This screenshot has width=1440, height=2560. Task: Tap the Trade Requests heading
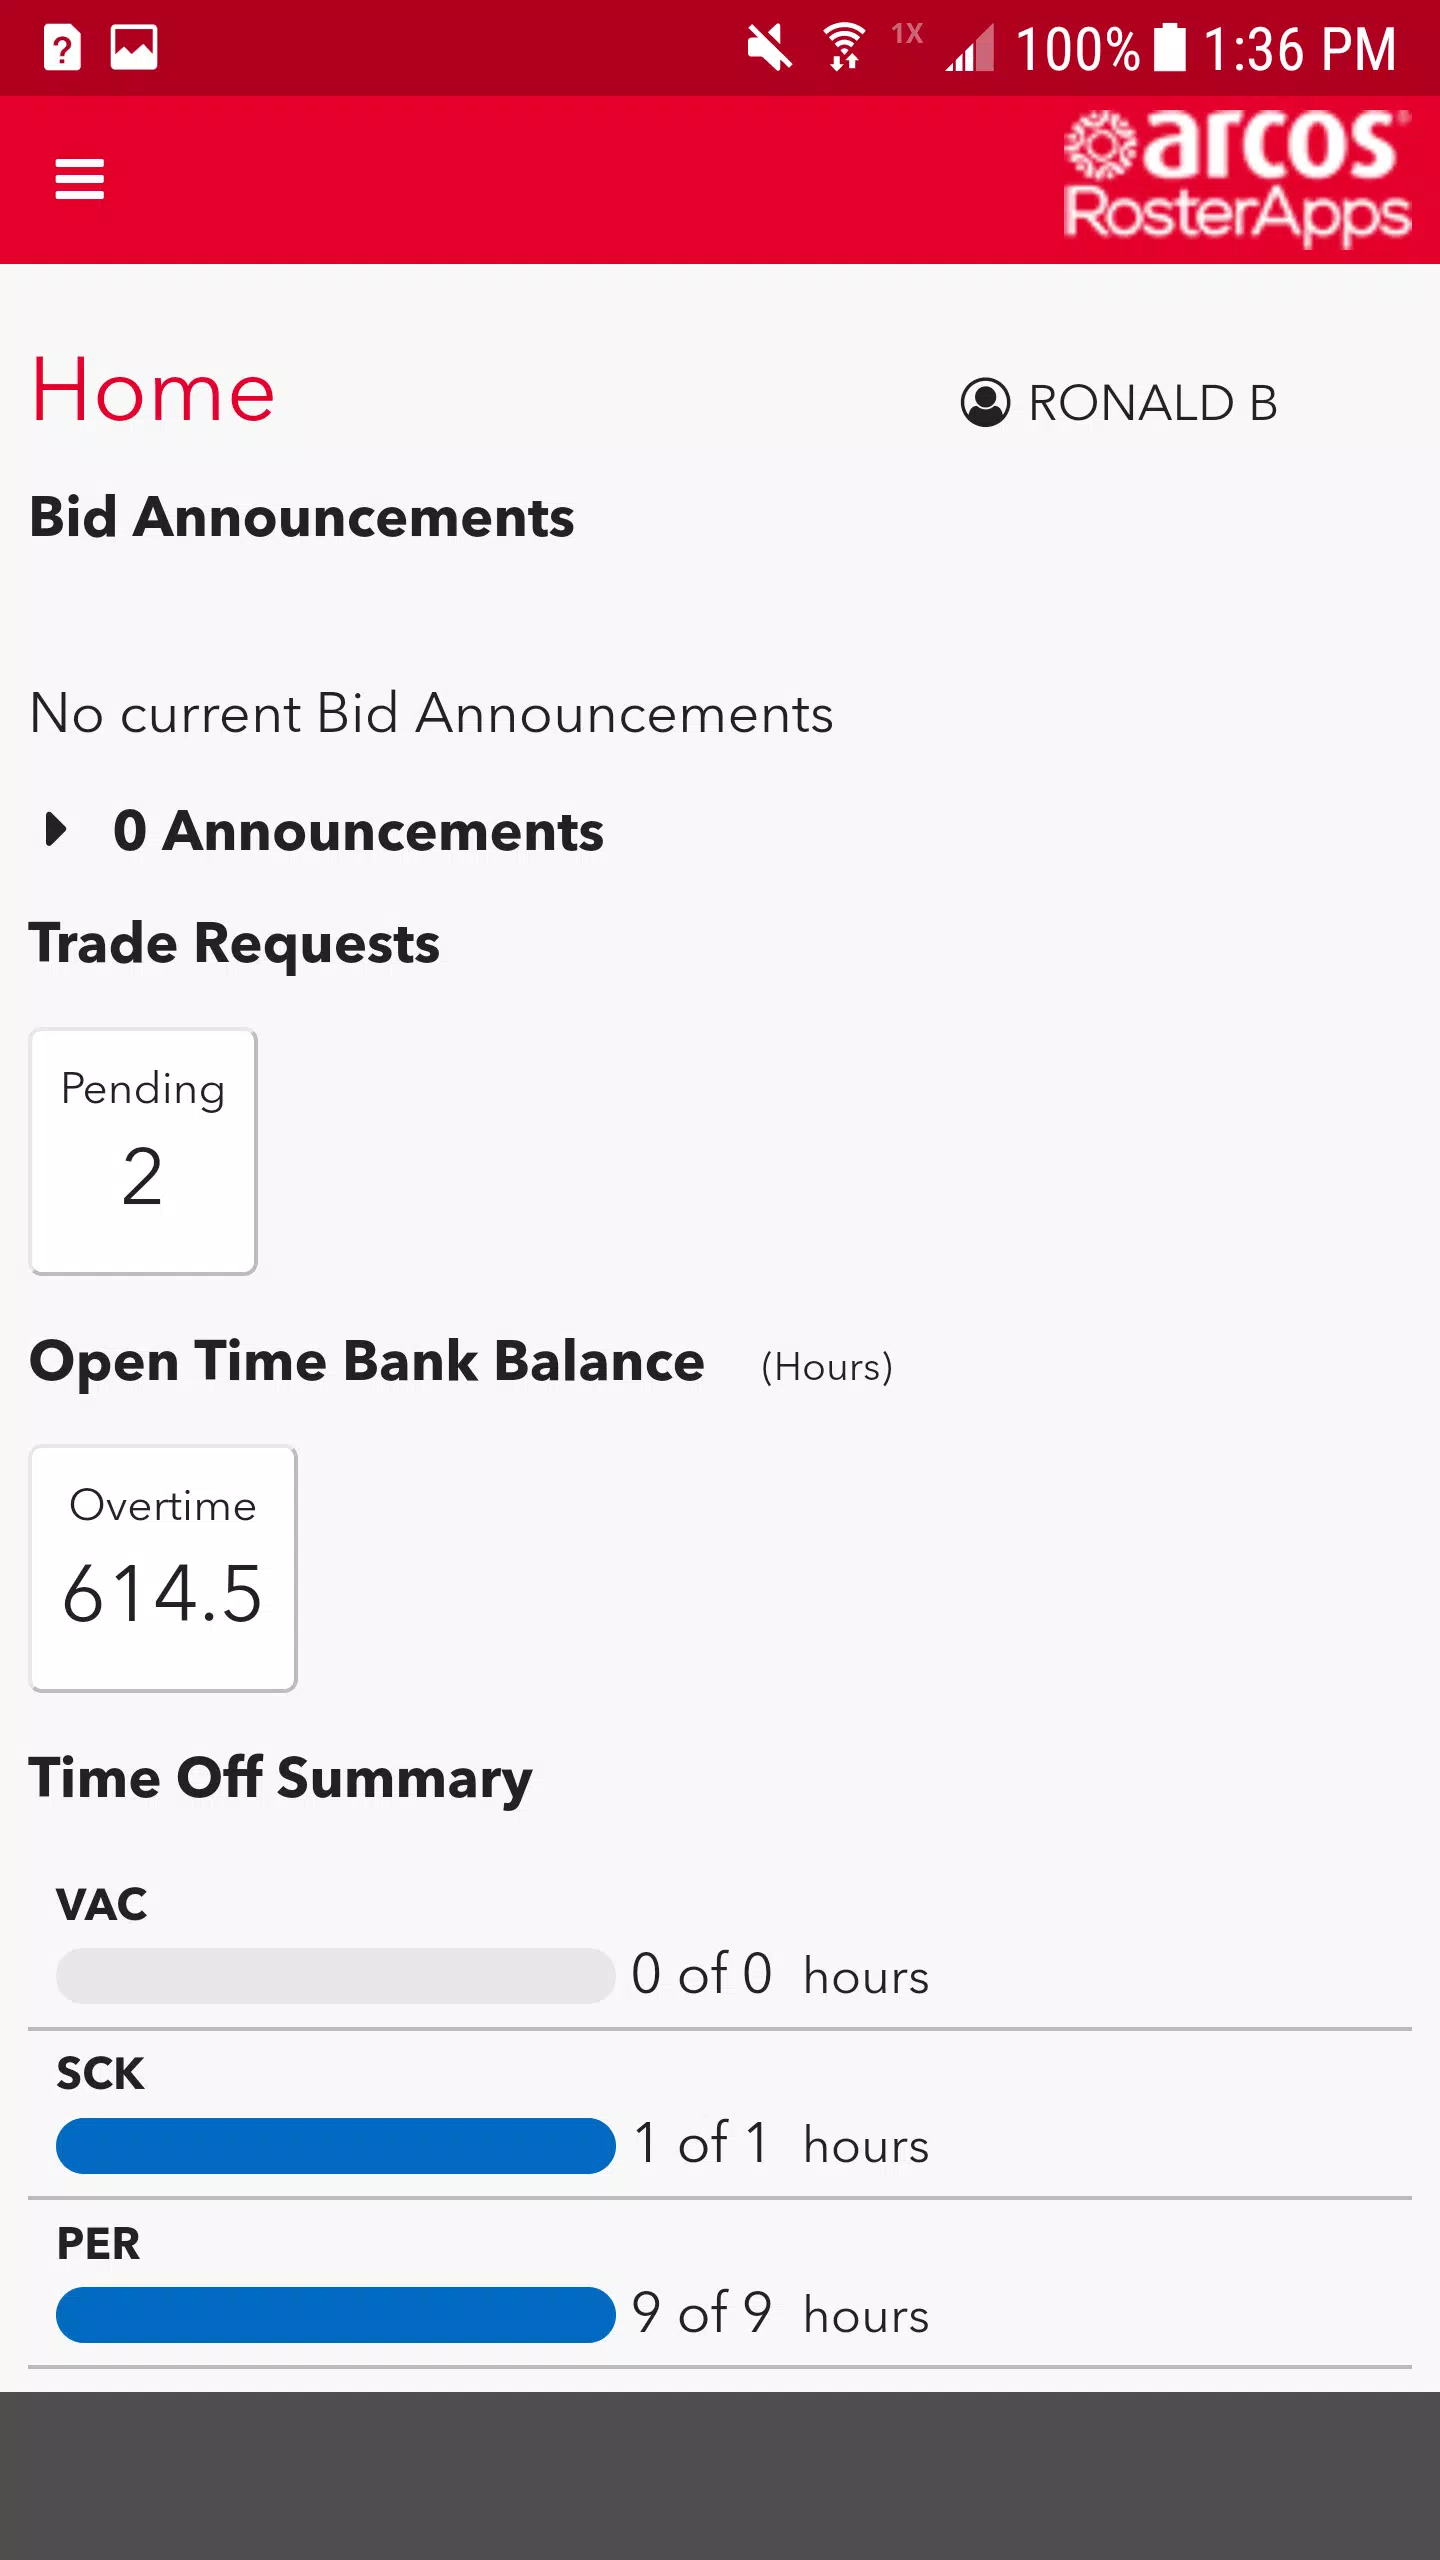tap(234, 944)
